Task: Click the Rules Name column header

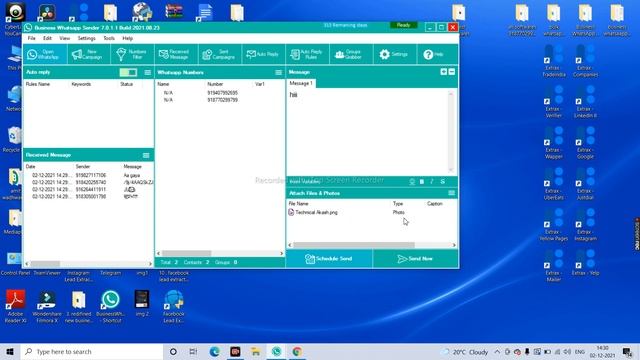Action: [38, 84]
